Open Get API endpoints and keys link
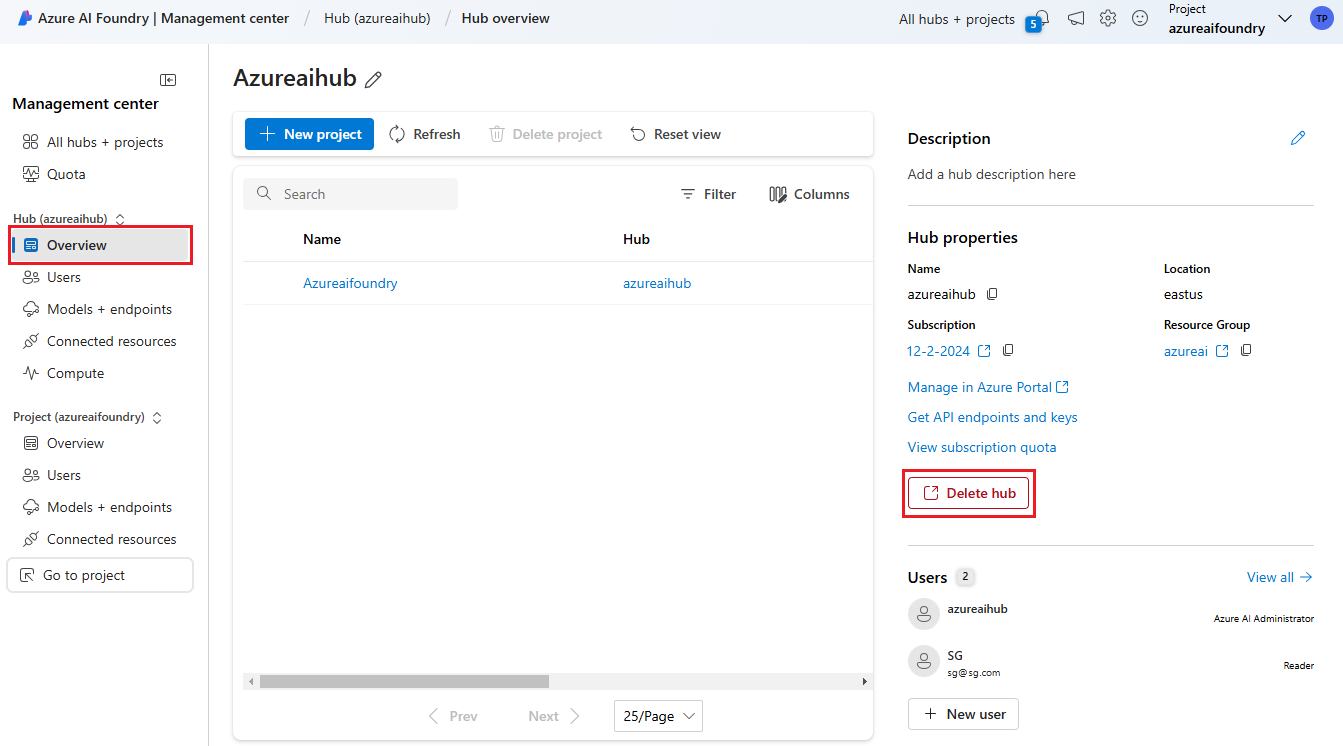Image resolution: width=1343 pixels, height=746 pixels. click(993, 417)
